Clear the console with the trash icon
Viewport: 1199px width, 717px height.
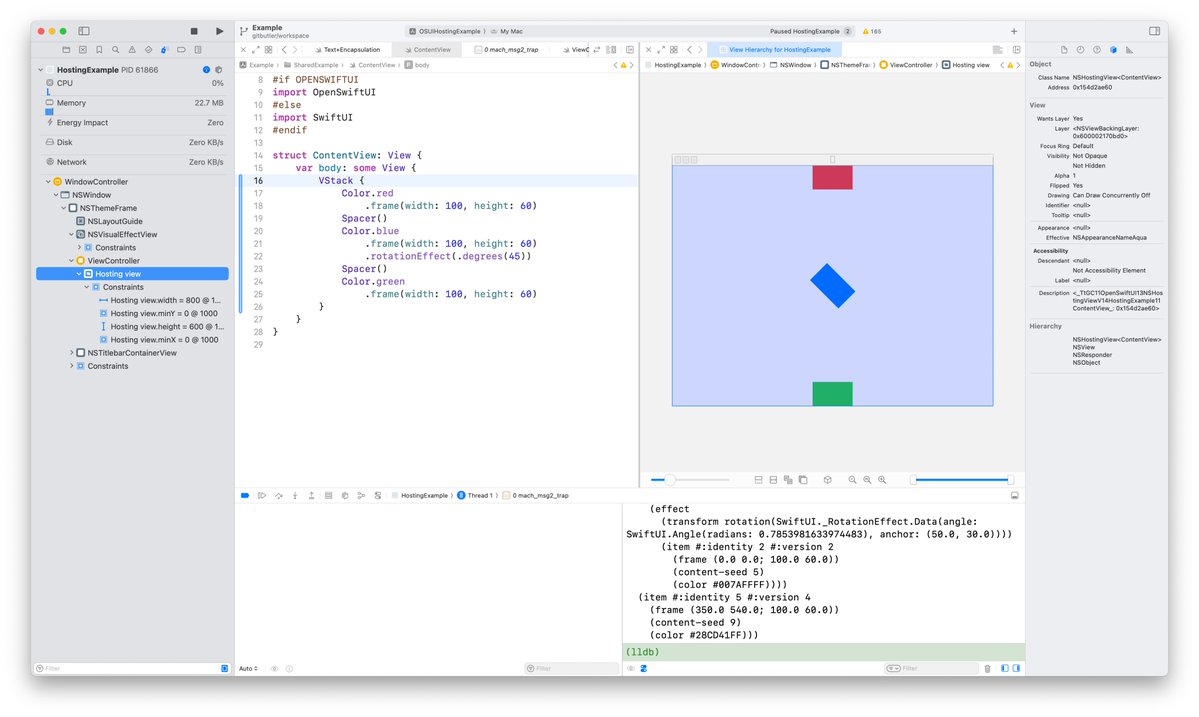pyautogui.click(x=987, y=668)
